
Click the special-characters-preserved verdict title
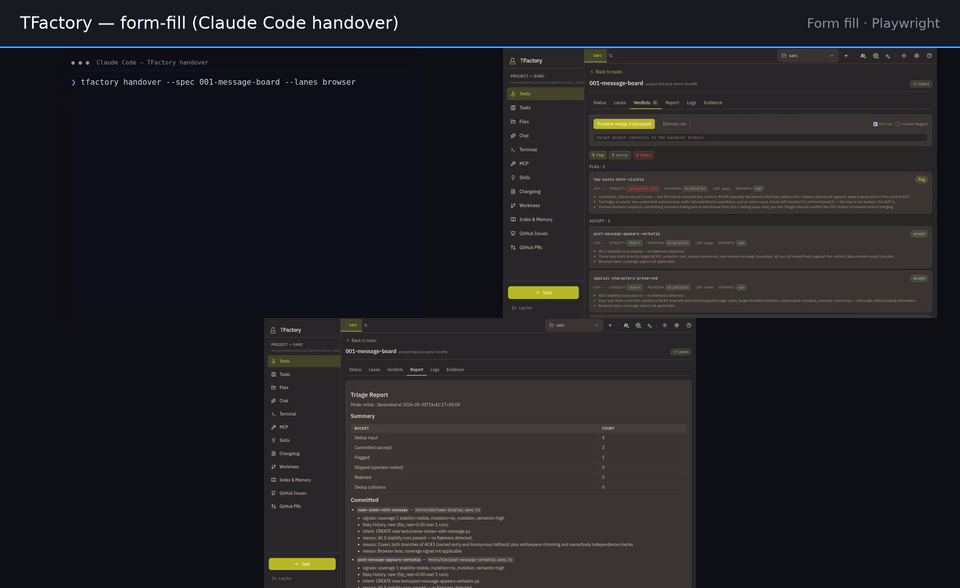click(x=625, y=278)
